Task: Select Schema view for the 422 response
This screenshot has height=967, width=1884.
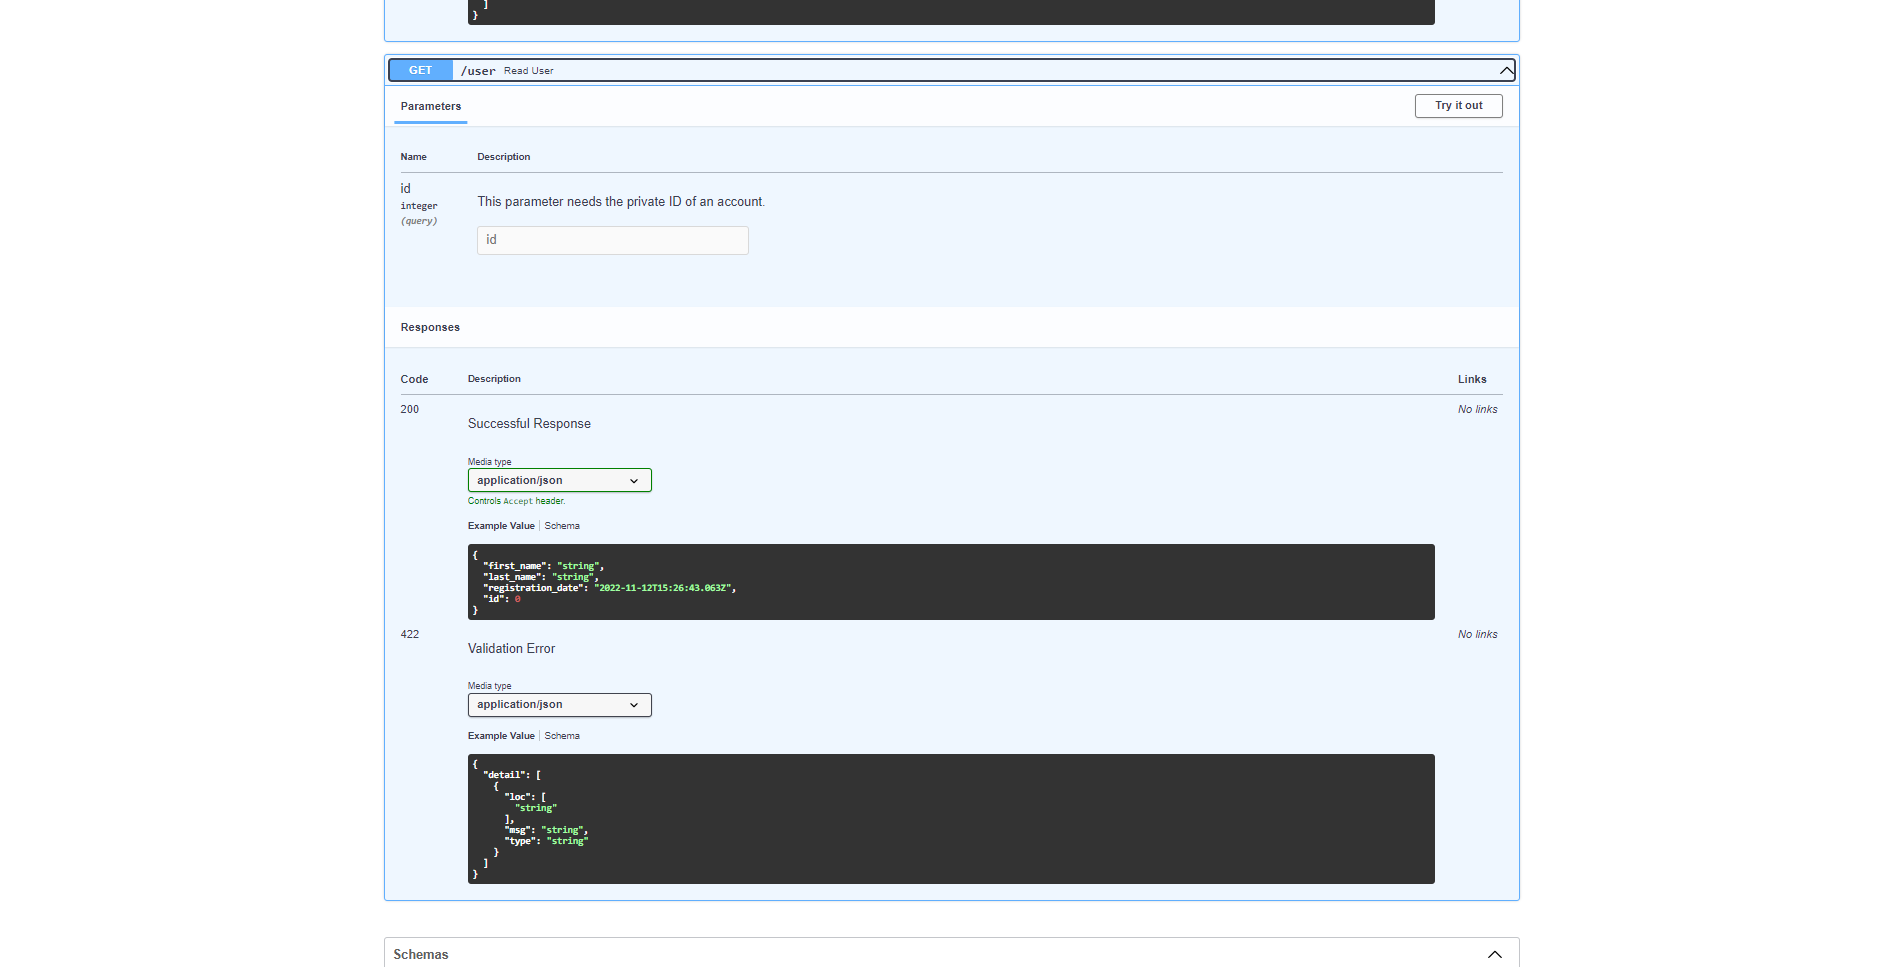Action: pyautogui.click(x=562, y=735)
